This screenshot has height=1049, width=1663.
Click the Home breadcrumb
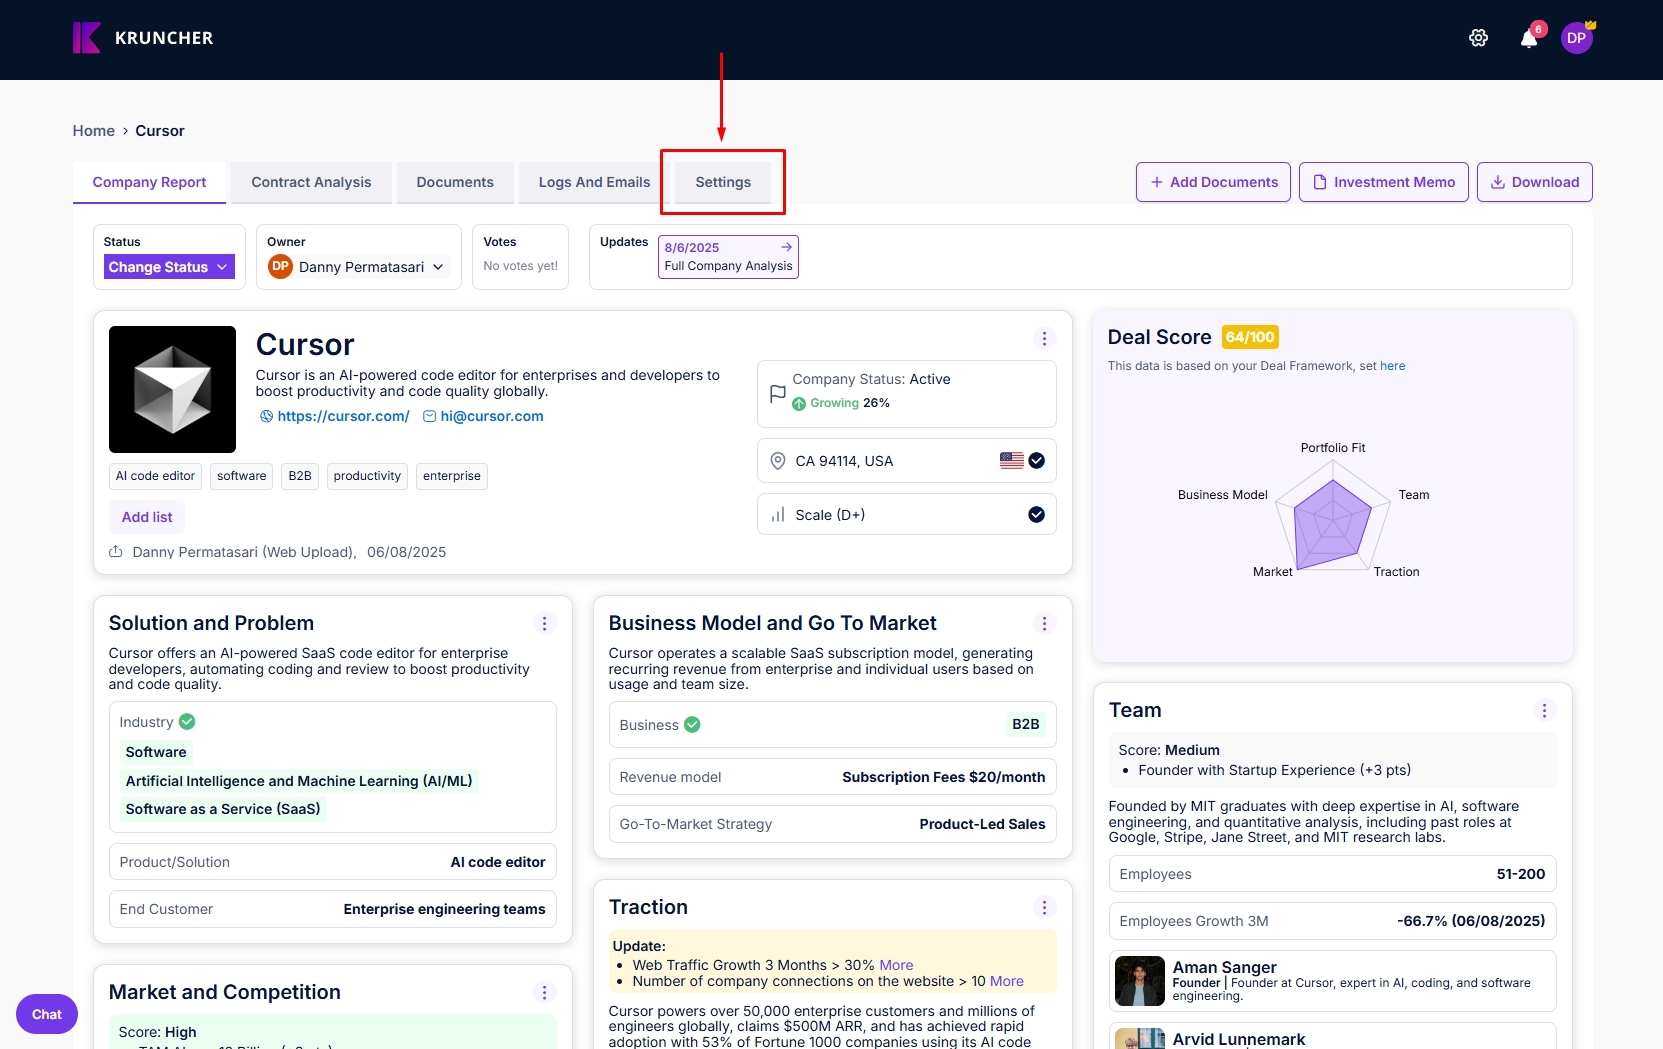point(93,131)
